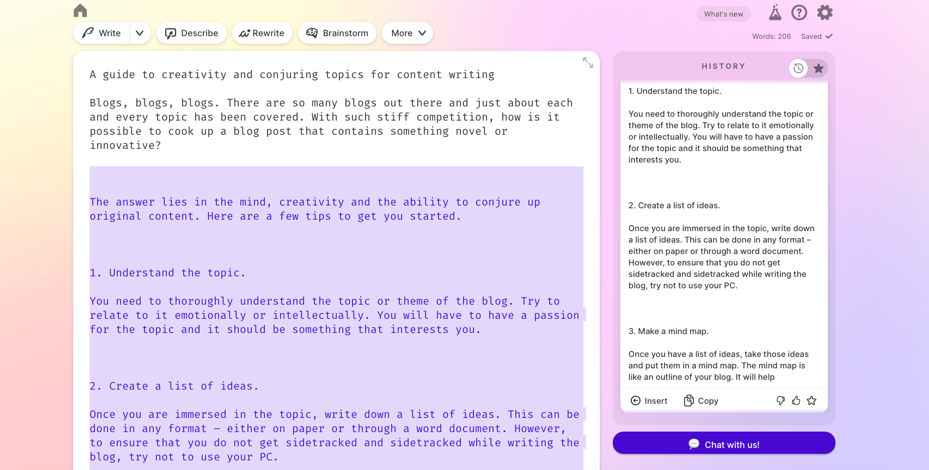Open the Write options dropdown arrow
Screen dimensions: 929x470
pos(140,33)
